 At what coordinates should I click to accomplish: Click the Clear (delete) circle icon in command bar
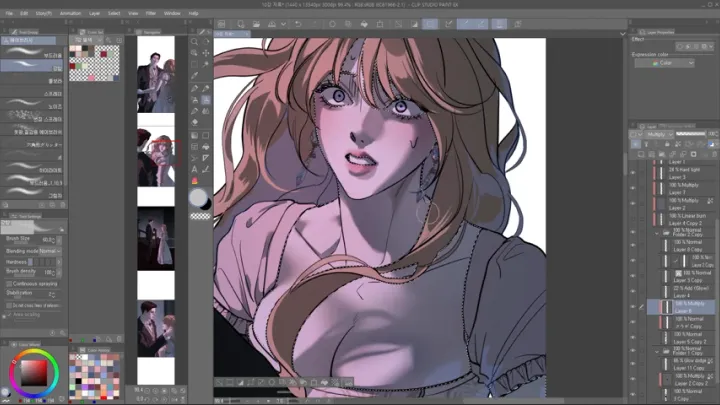(332, 24)
